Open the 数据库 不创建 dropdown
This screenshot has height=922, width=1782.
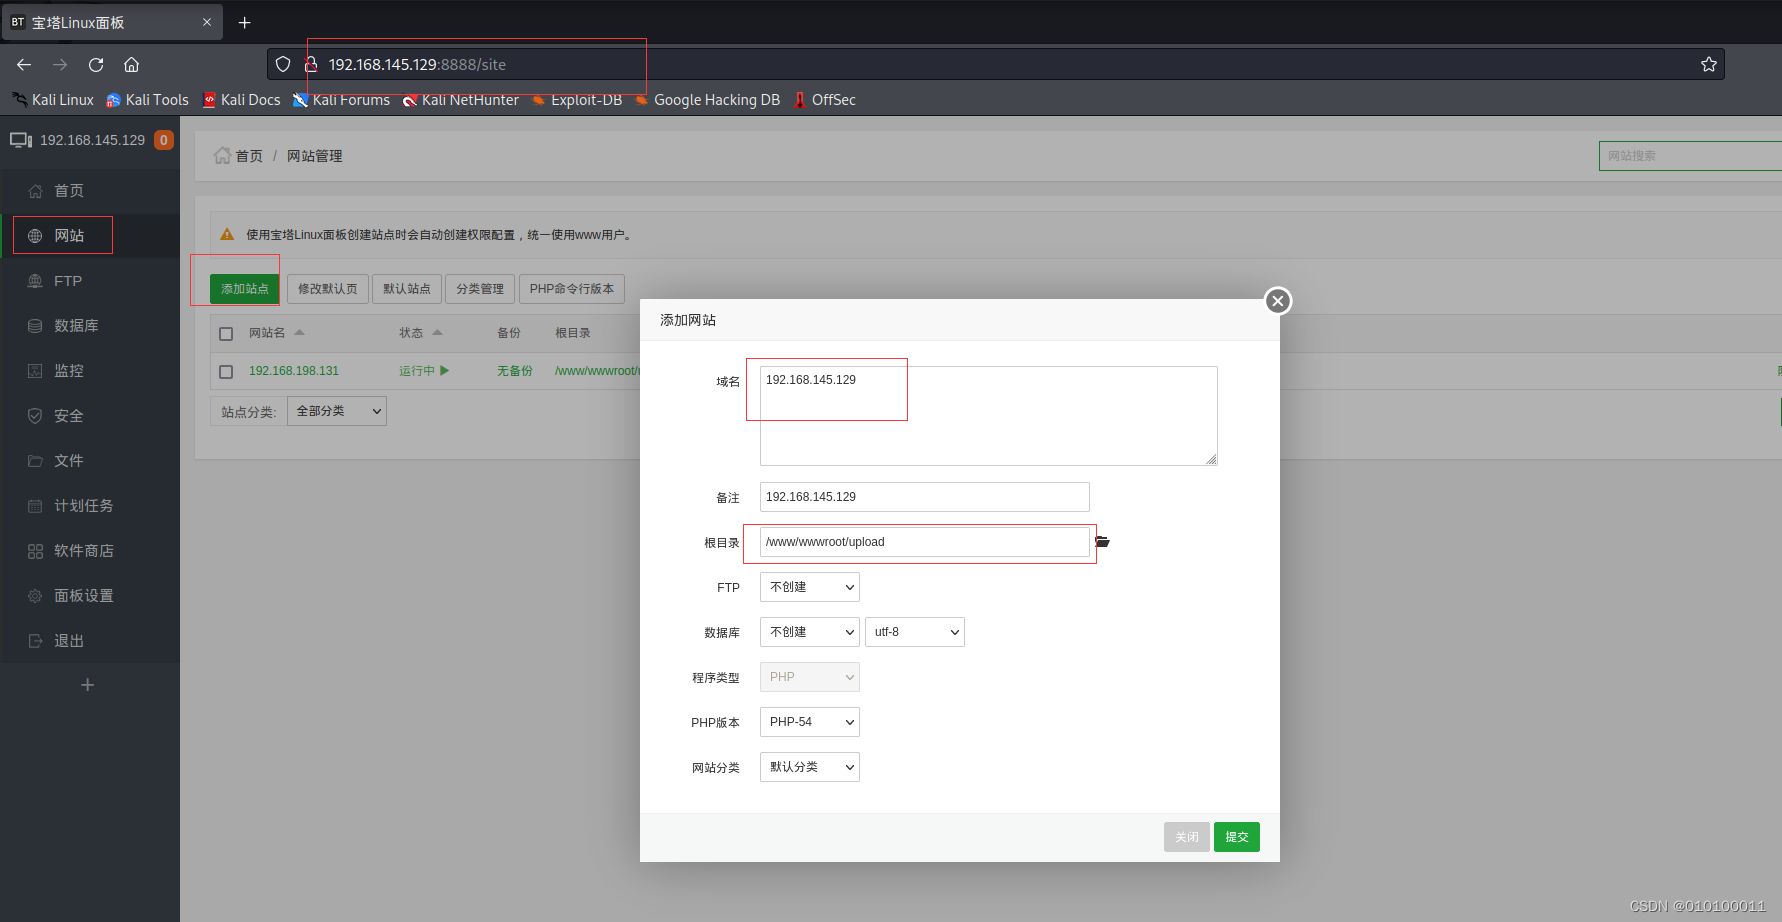point(810,632)
